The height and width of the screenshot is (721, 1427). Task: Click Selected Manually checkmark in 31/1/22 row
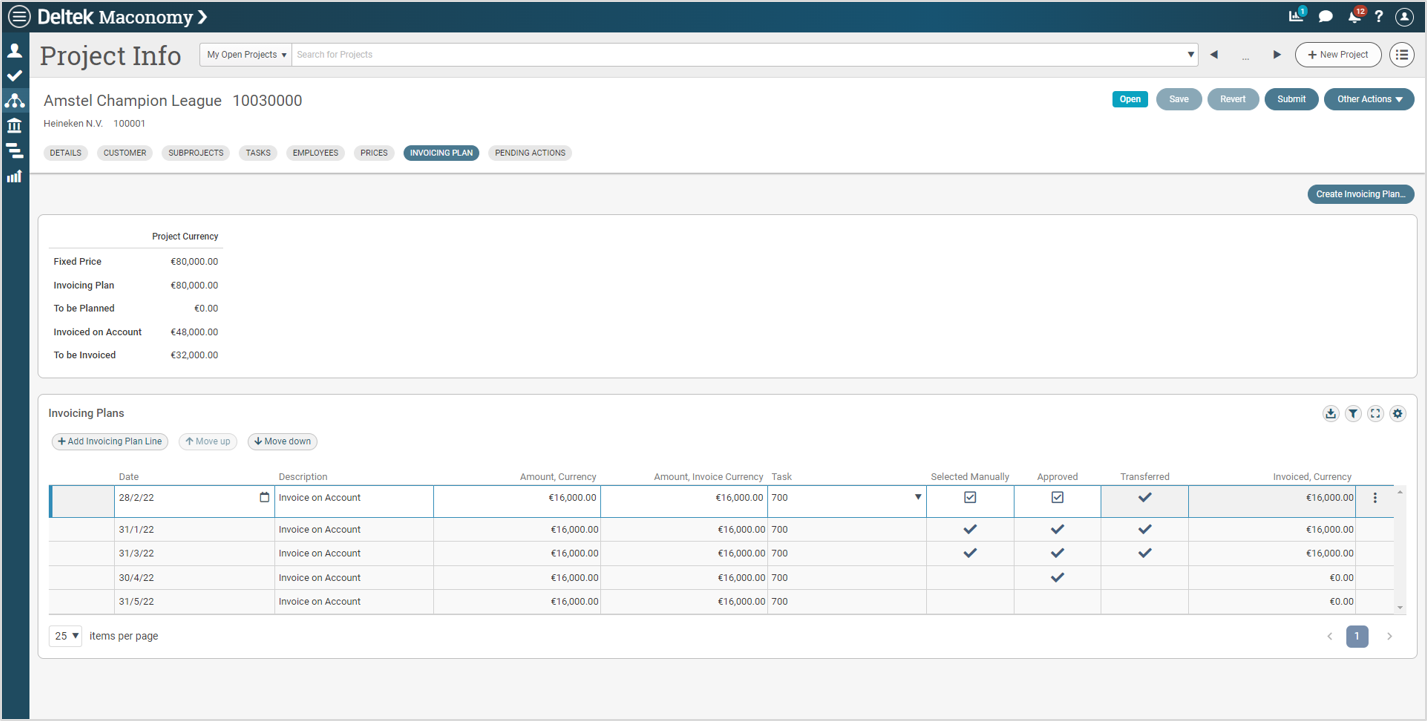pos(970,529)
